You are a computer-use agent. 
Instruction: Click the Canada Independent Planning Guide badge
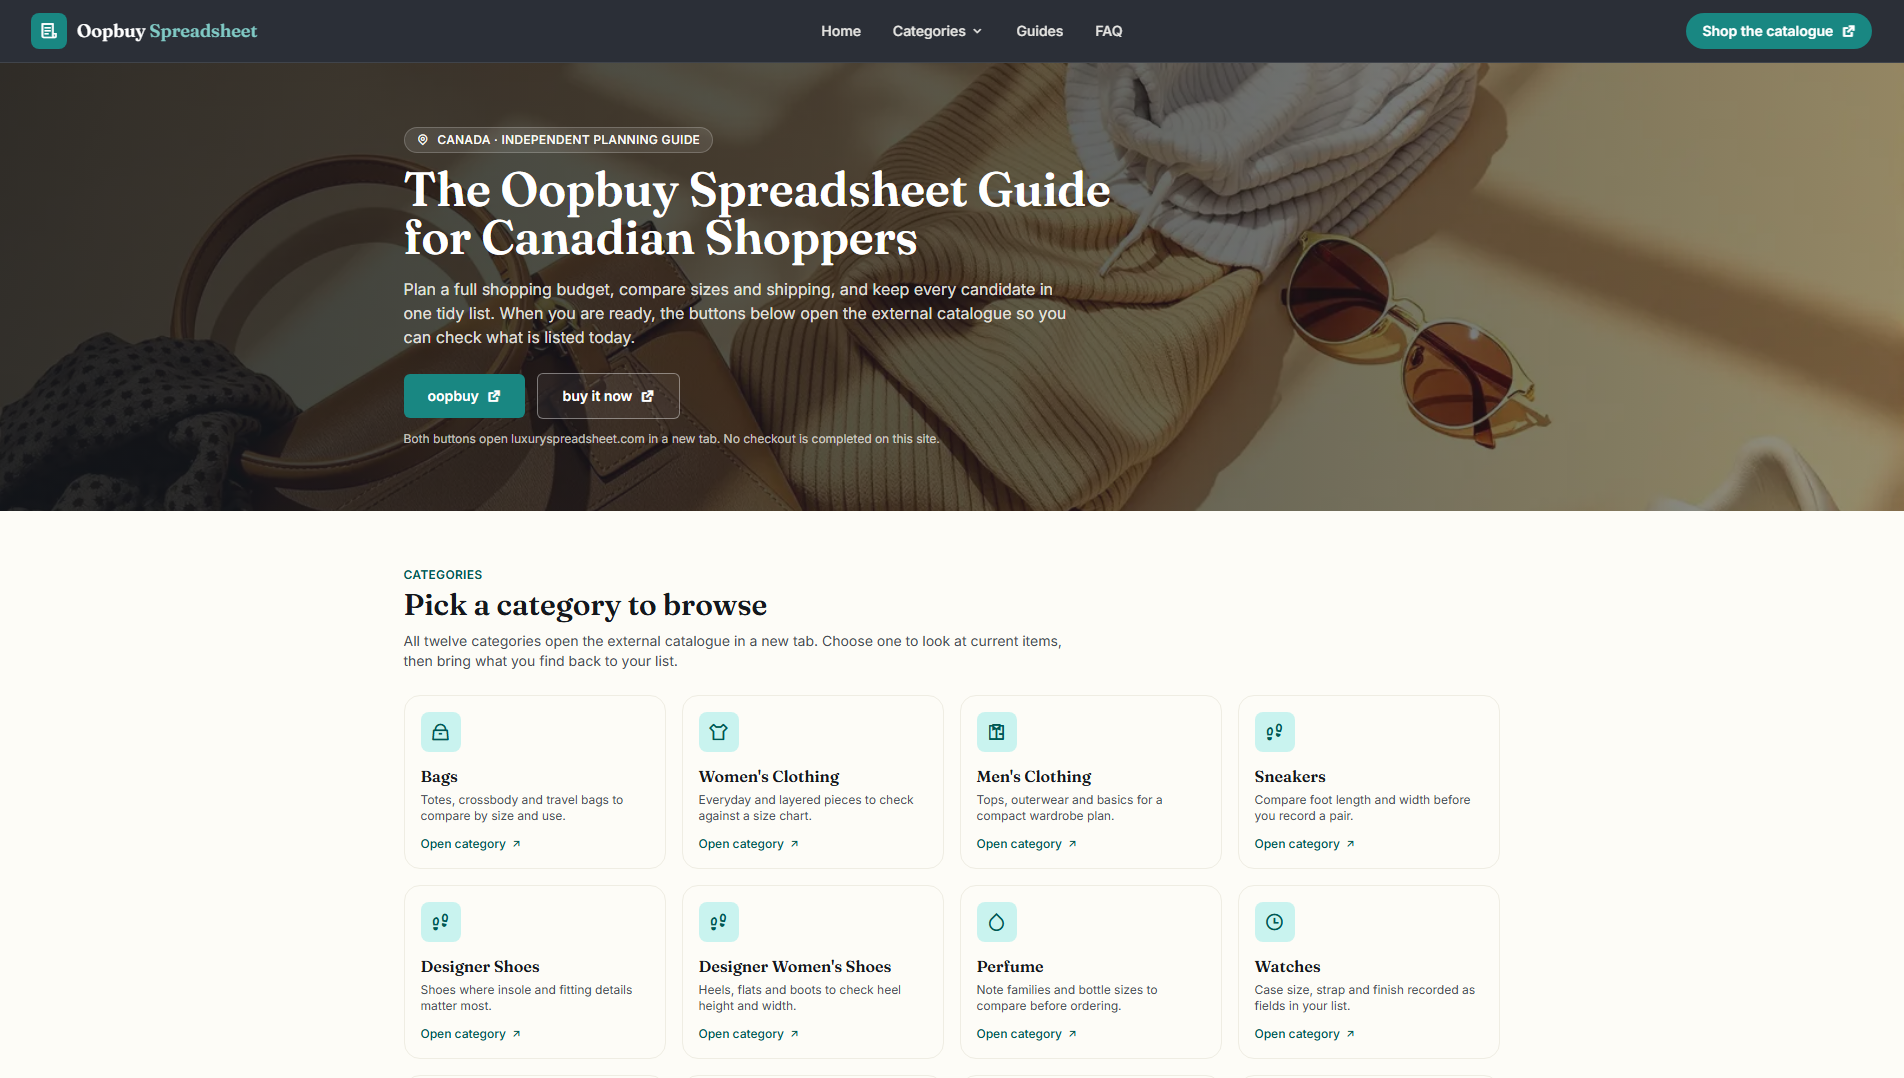pyautogui.click(x=558, y=140)
